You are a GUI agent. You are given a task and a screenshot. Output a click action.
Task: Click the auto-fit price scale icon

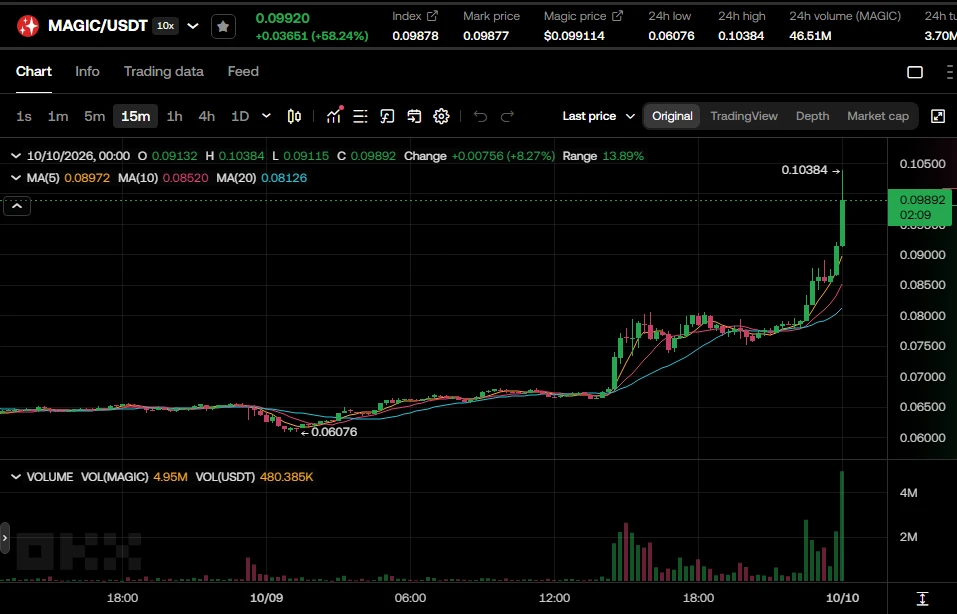click(922, 598)
